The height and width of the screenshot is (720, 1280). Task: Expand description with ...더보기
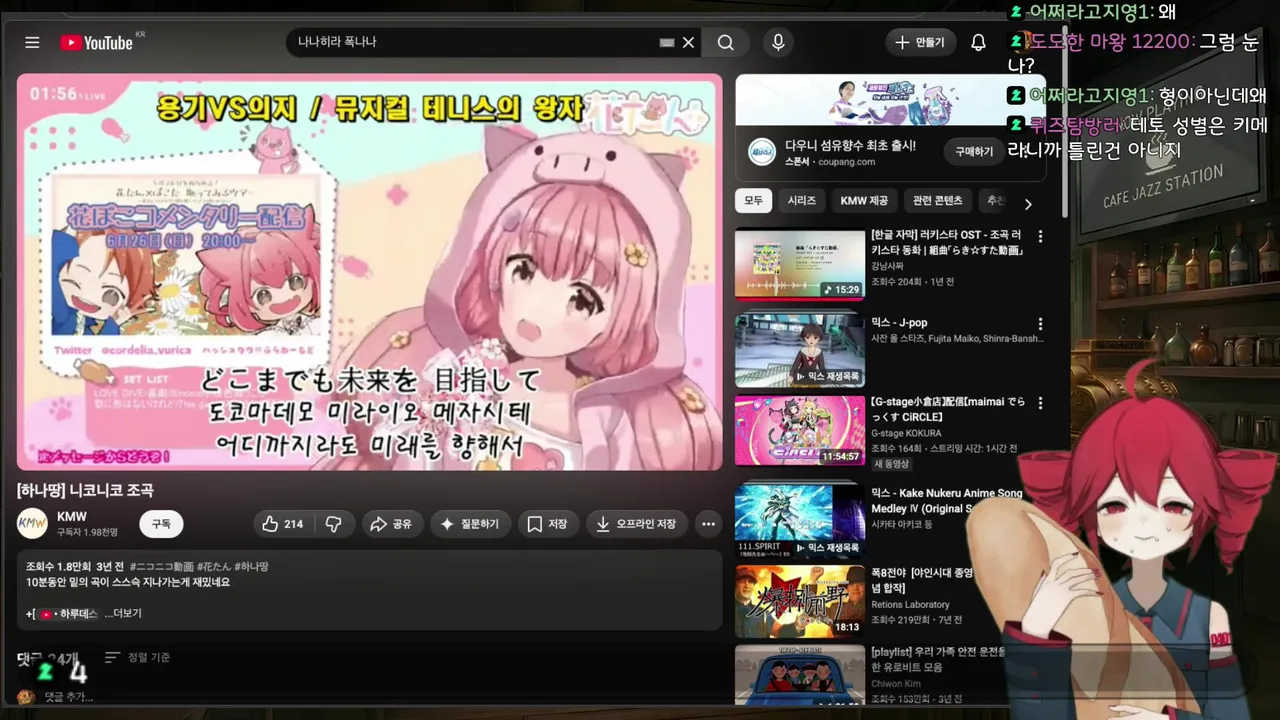[x=123, y=613]
